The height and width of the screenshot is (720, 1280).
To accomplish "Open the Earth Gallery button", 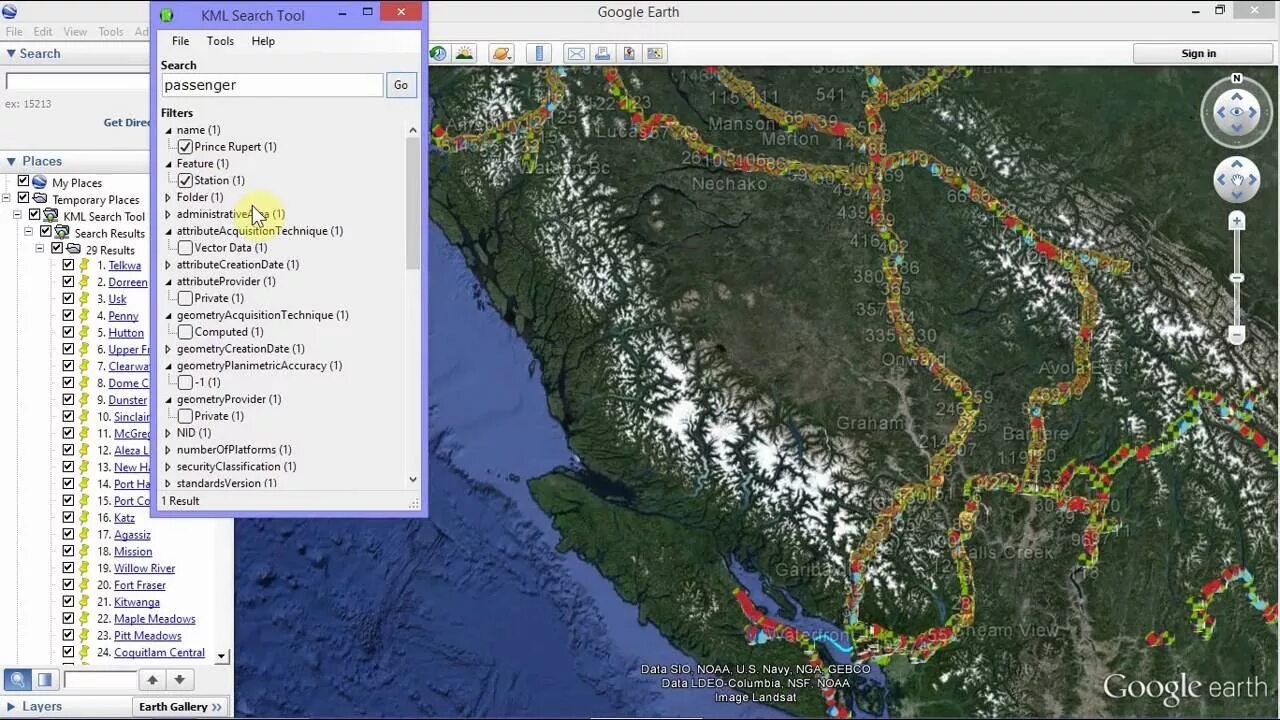I will click(x=180, y=706).
